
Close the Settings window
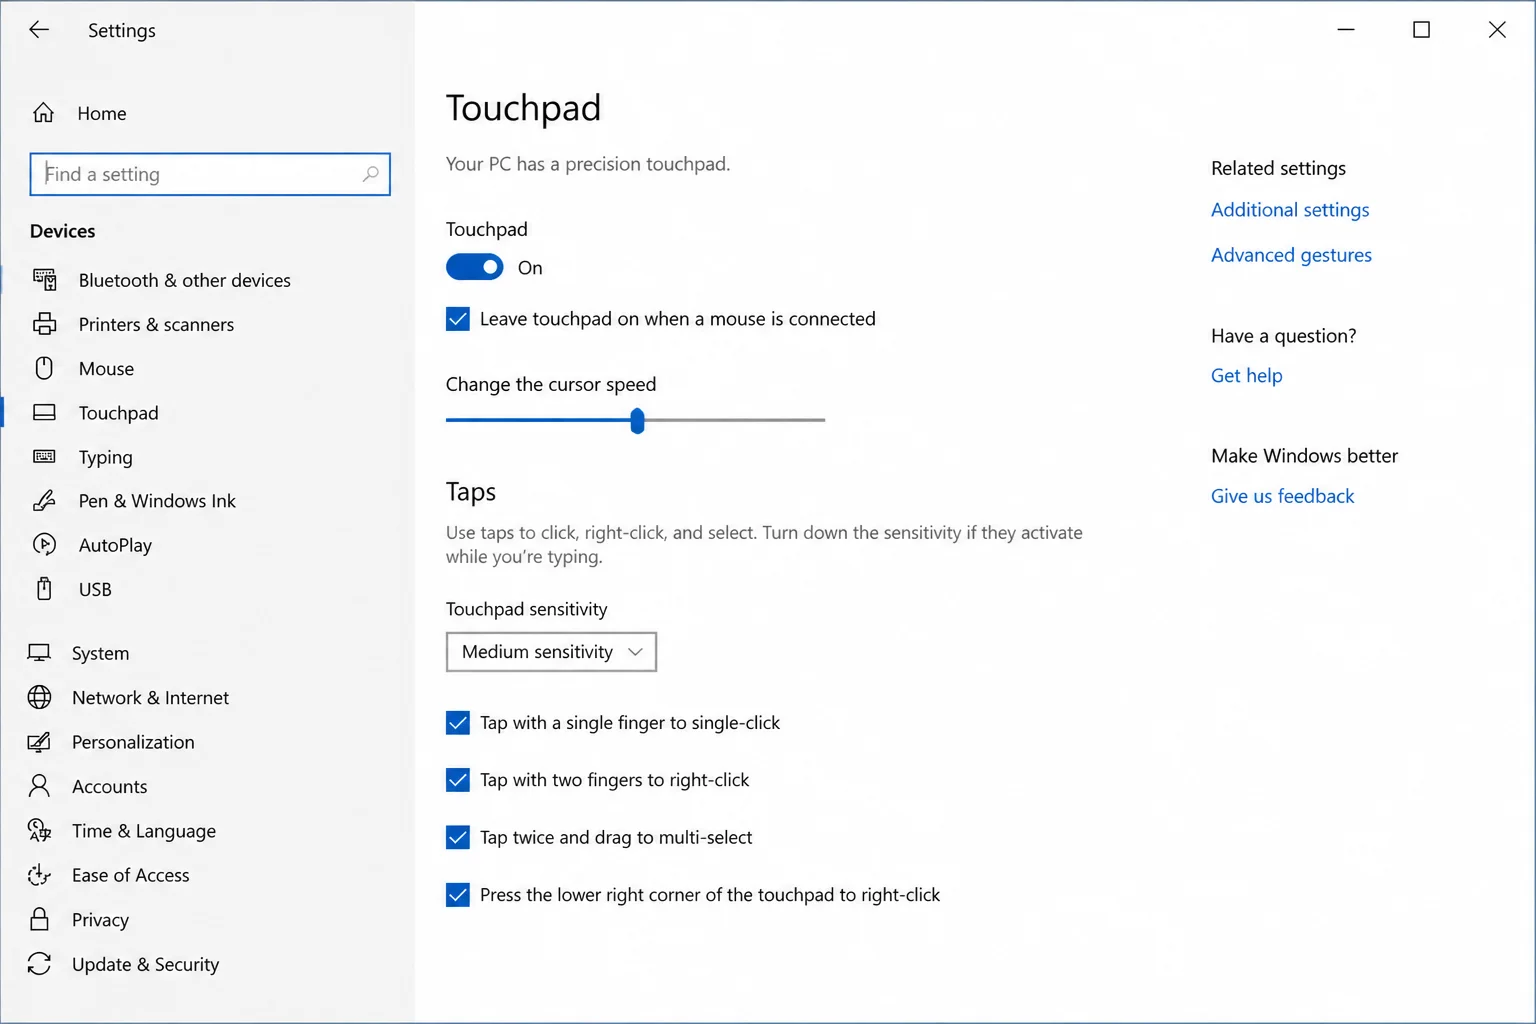[1497, 30]
